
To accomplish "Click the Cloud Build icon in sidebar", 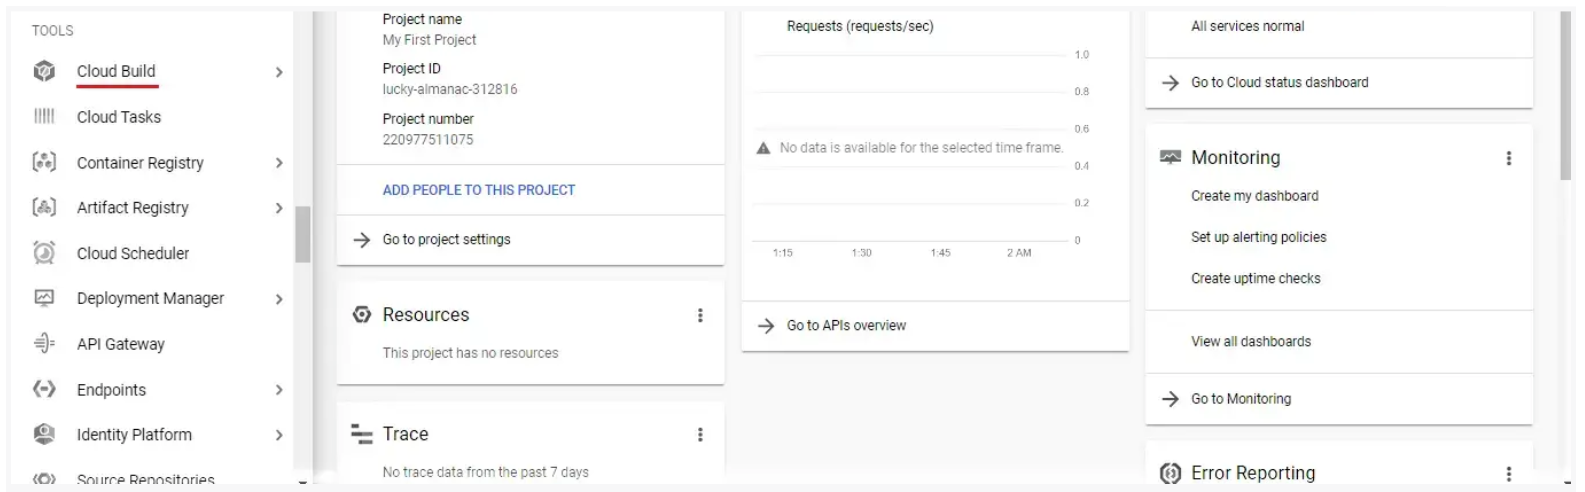I will pos(44,71).
